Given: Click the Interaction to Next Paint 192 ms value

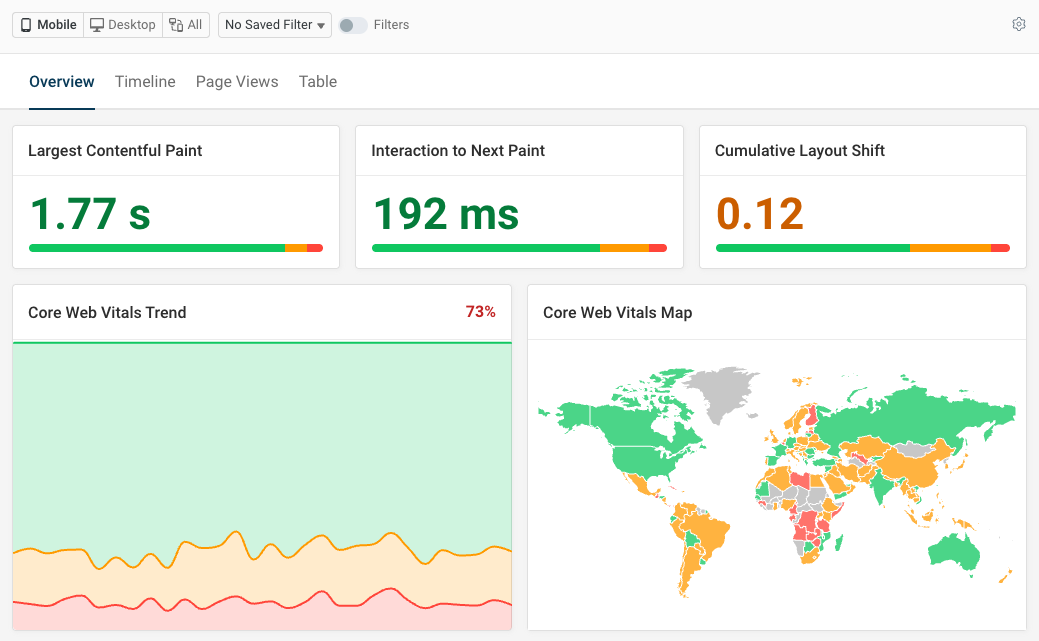Looking at the screenshot, I should 446,214.
